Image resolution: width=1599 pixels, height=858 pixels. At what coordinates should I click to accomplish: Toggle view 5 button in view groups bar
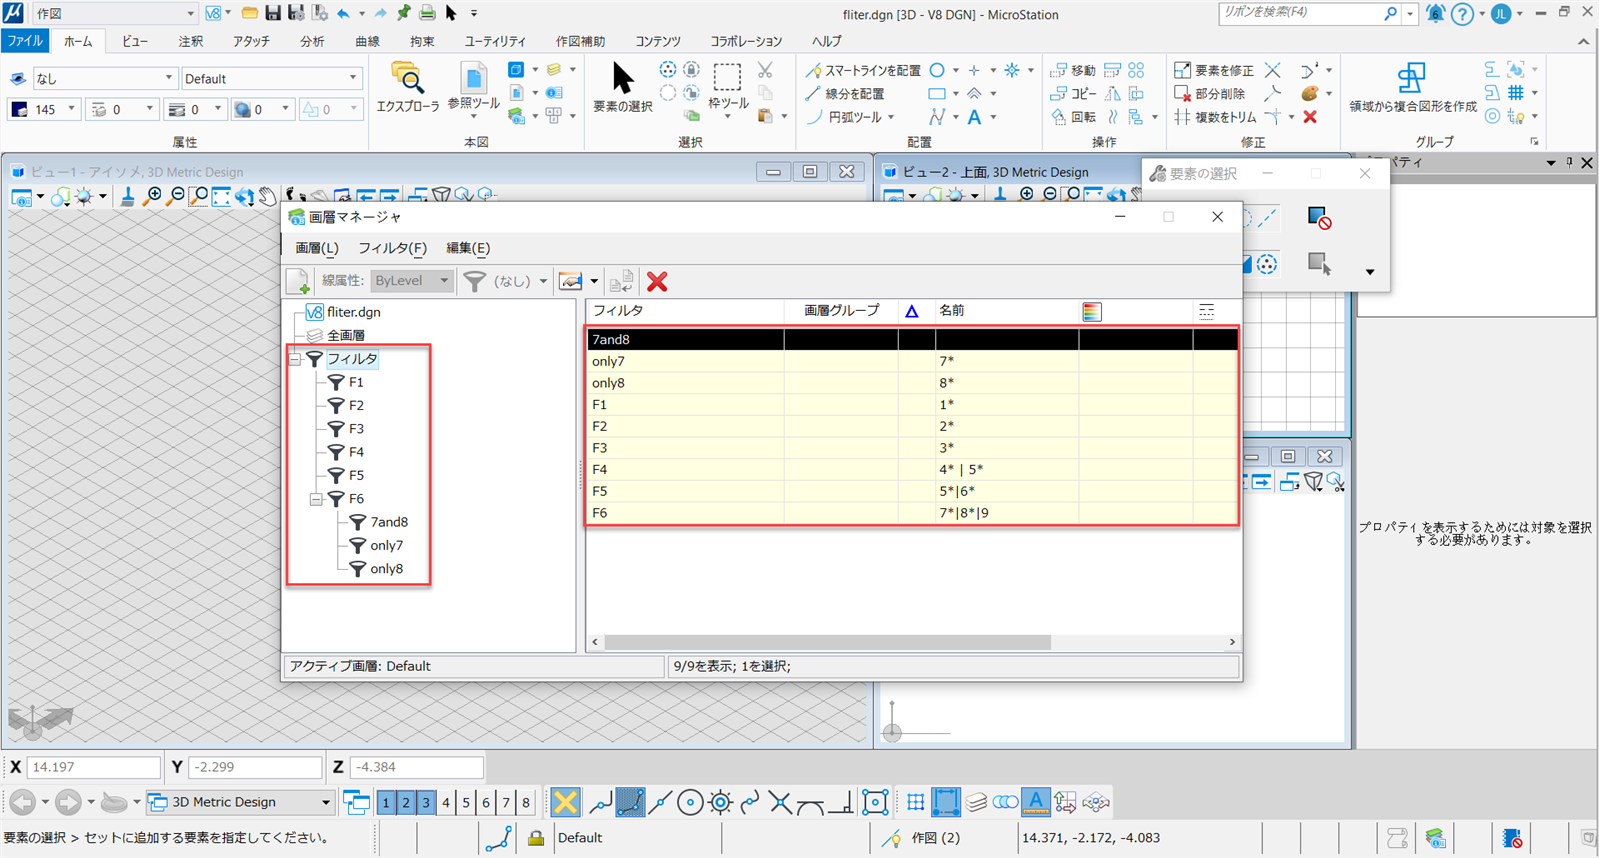click(466, 802)
